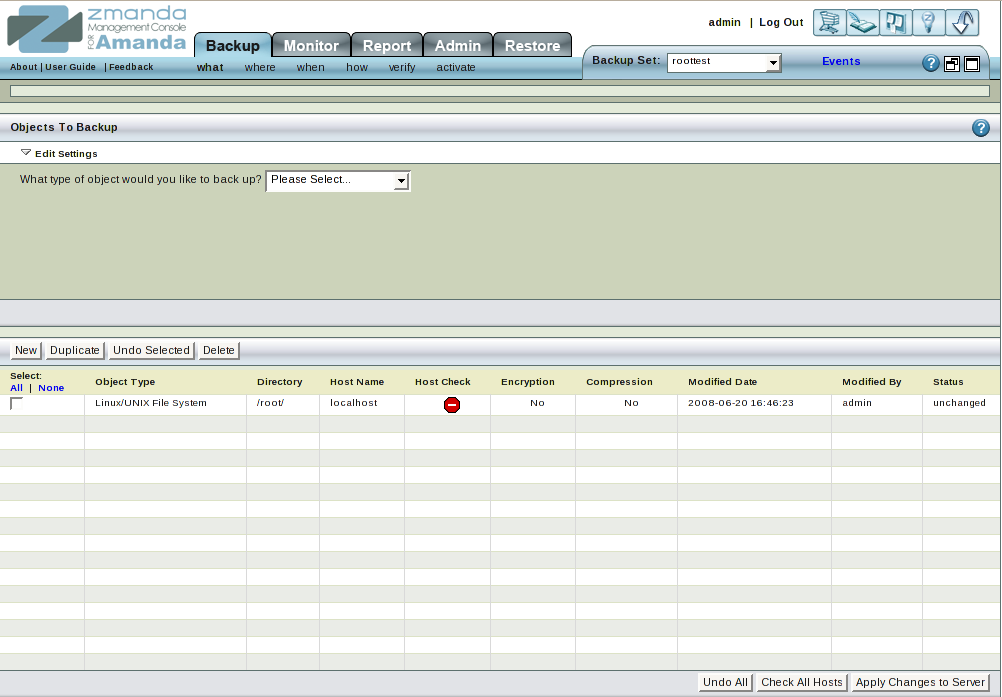Open the 'what' sub-tab
Viewport: 1002px width, 697px height.
[x=210, y=67]
